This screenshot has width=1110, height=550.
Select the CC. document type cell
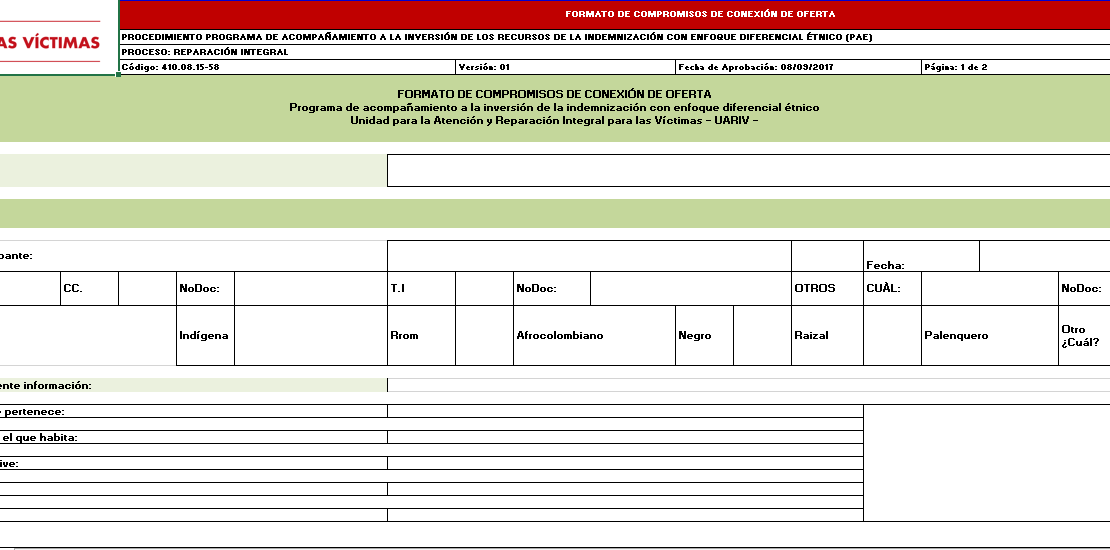90,289
